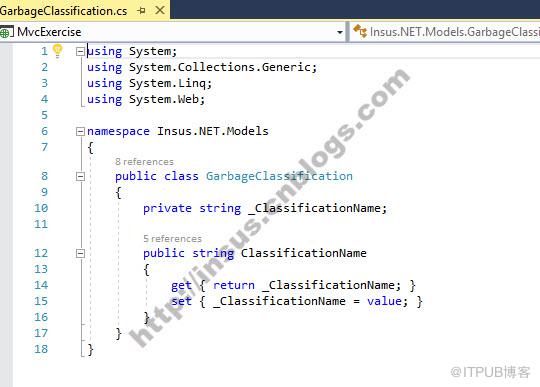
Task: Click line number 18 in the margin
Action: coord(41,349)
